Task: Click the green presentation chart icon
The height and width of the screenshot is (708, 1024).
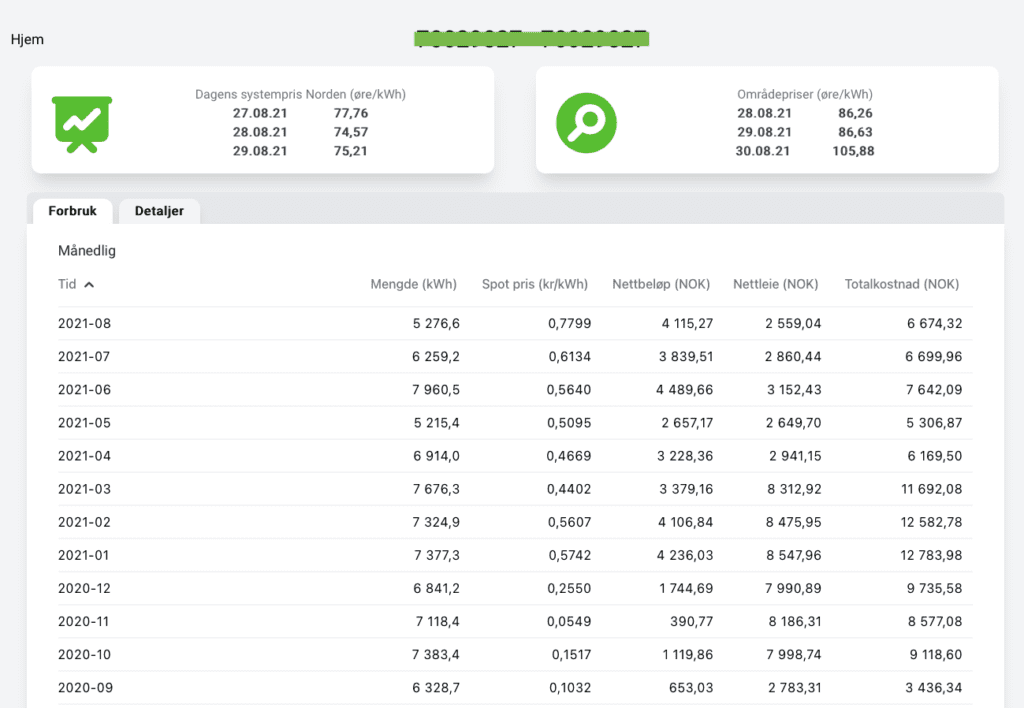Action: point(82,124)
